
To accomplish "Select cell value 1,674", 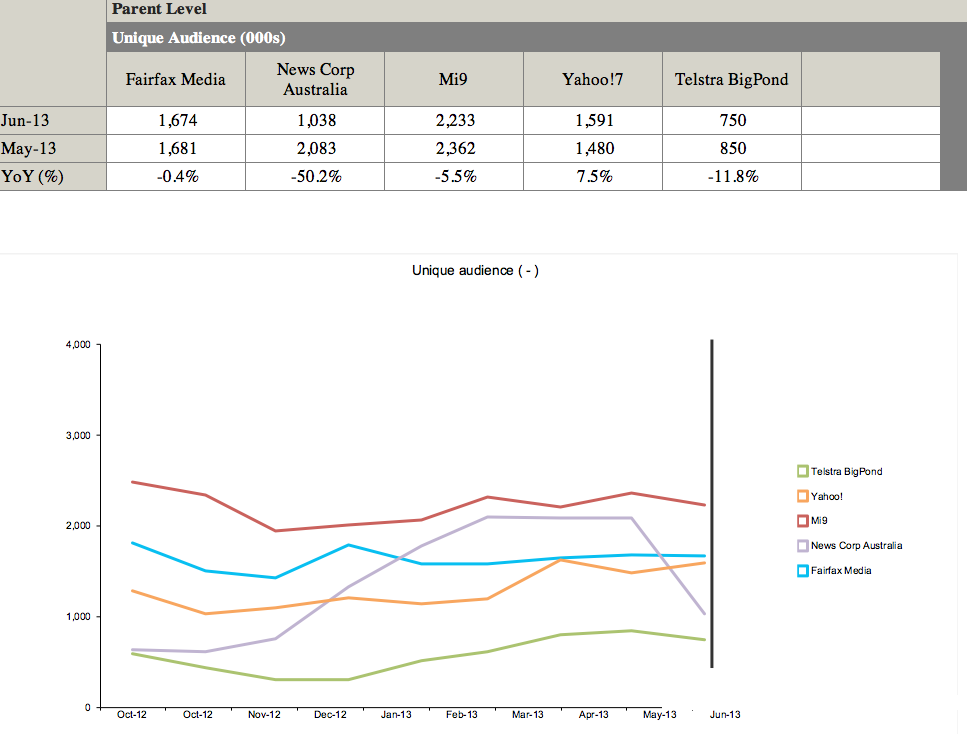I will tap(178, 120).
